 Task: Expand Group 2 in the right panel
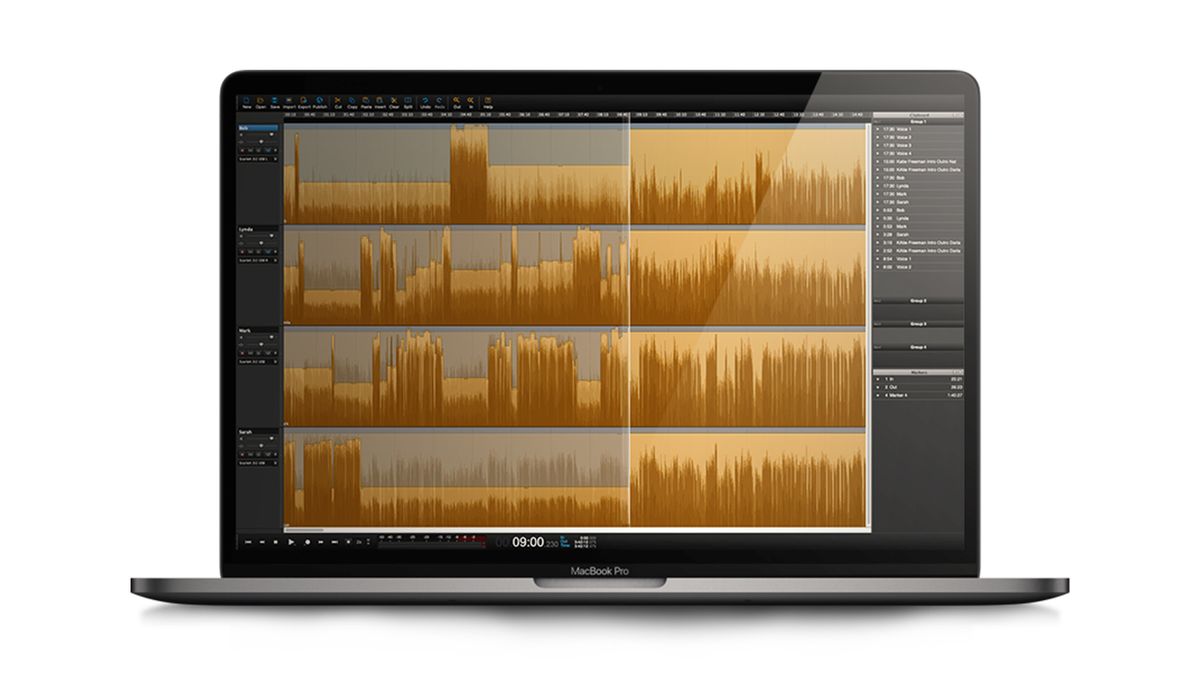pyautogui.click(x=919, y=300)
